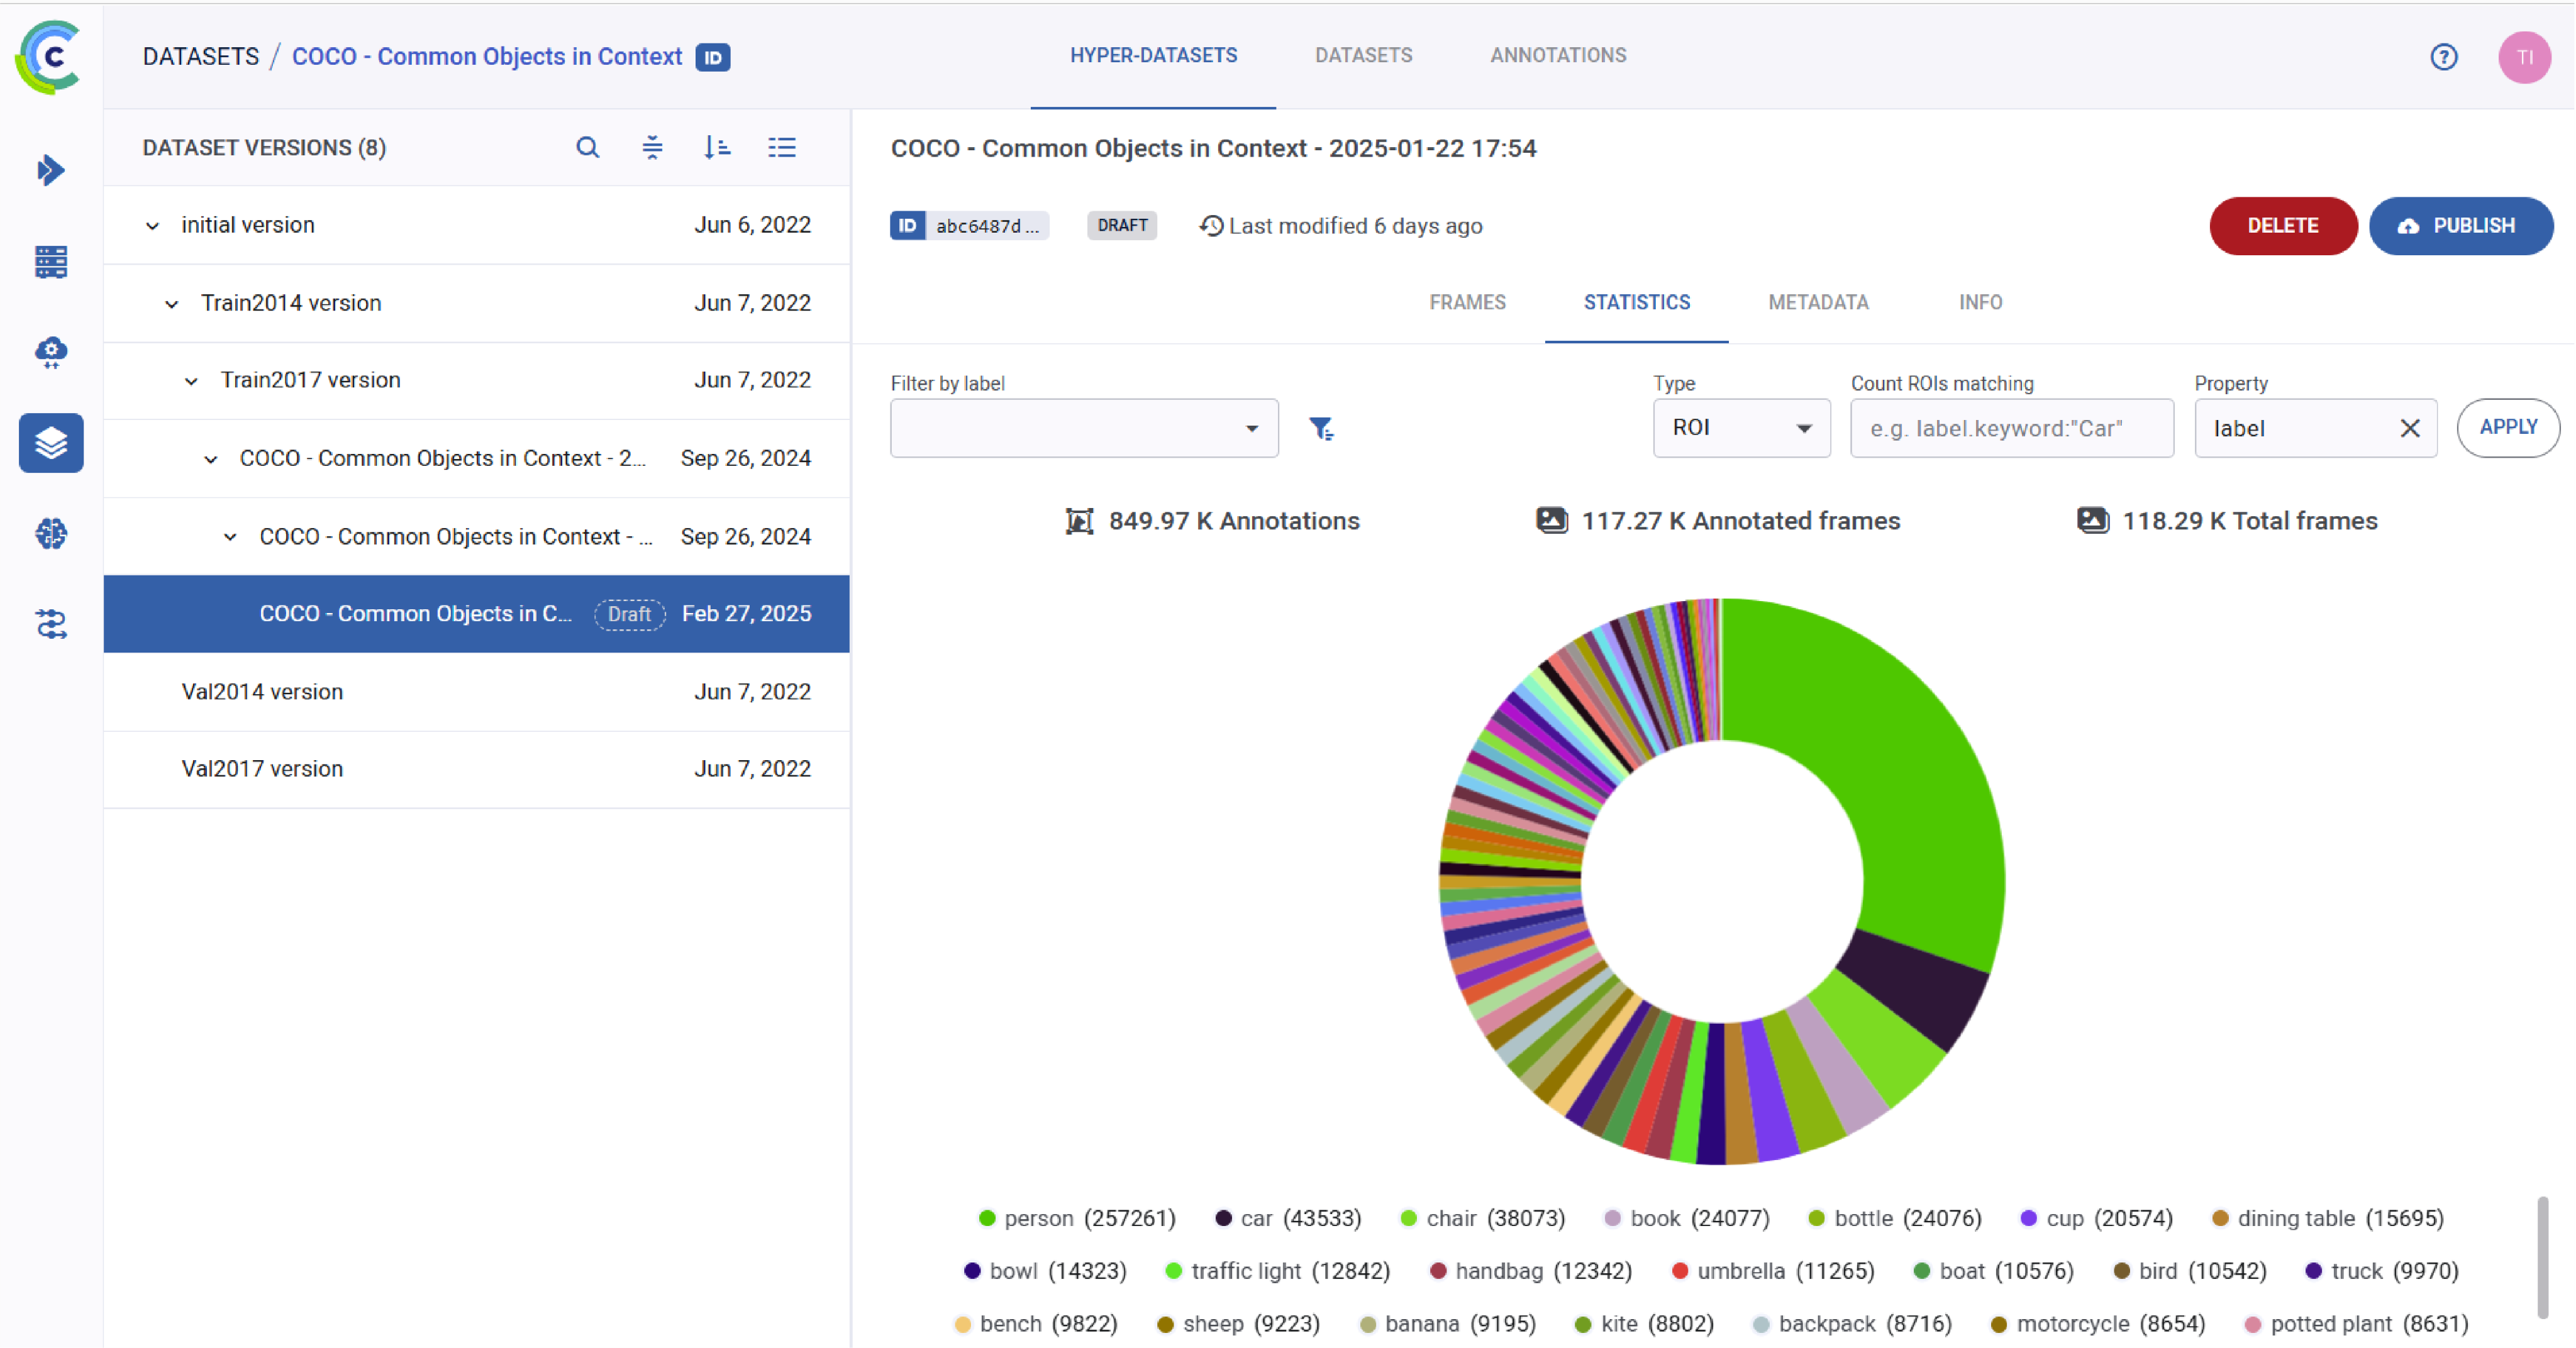Open search in dataset versions panel
This screenshot has height=1348, width=2576.
588,148
